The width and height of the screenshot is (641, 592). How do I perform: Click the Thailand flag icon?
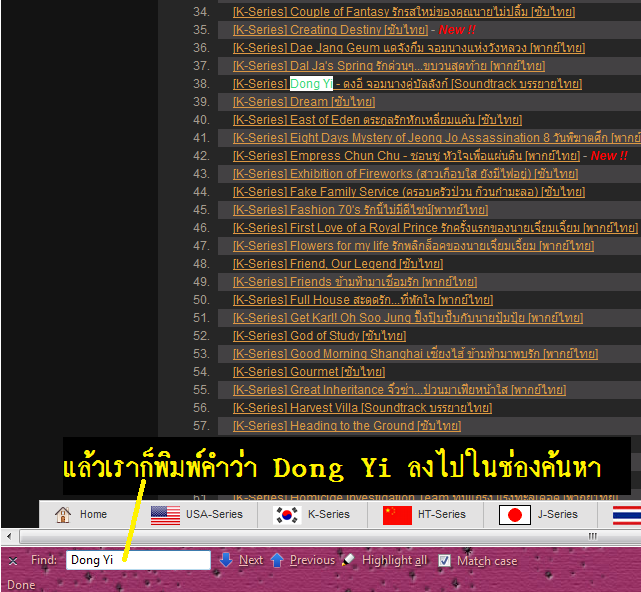pos(627,515)
